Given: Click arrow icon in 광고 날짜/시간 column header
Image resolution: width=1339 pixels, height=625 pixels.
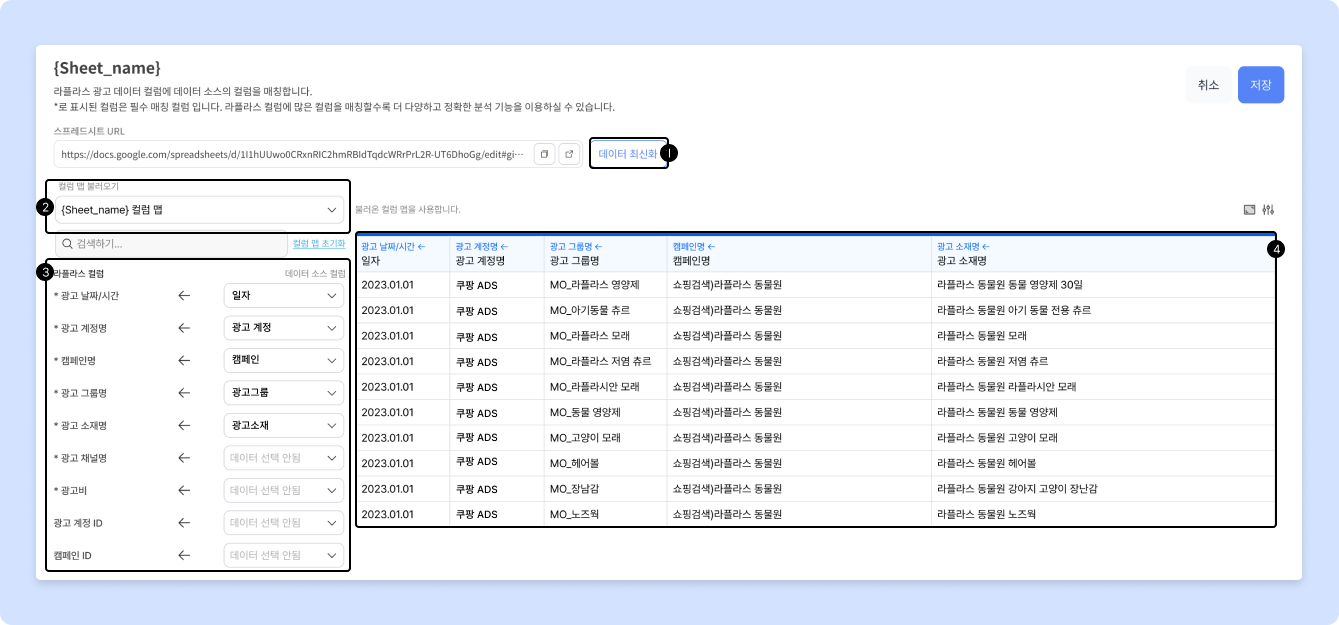Looking at the screenshot, I should (x=421, y=246).
